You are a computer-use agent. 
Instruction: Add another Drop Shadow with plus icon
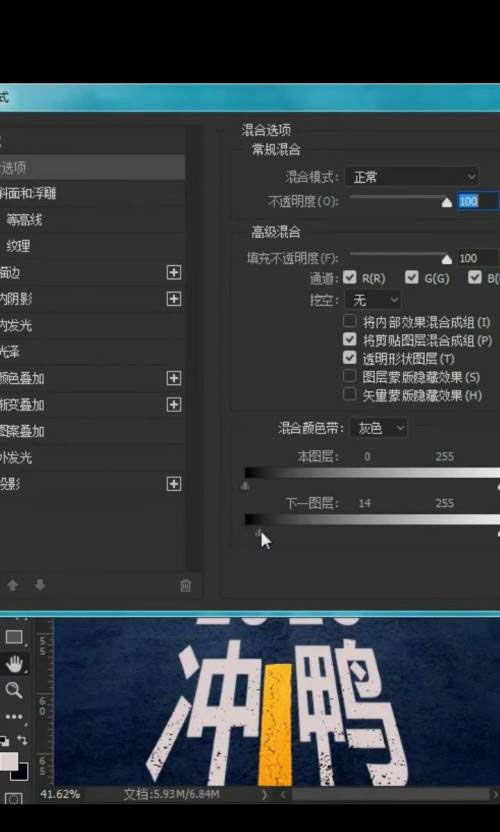click(174, 484)
